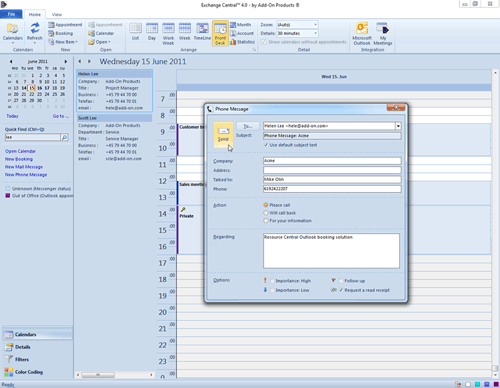500x388 pixels.
Task: Go to next day arrow
Action: click(89, 61)
